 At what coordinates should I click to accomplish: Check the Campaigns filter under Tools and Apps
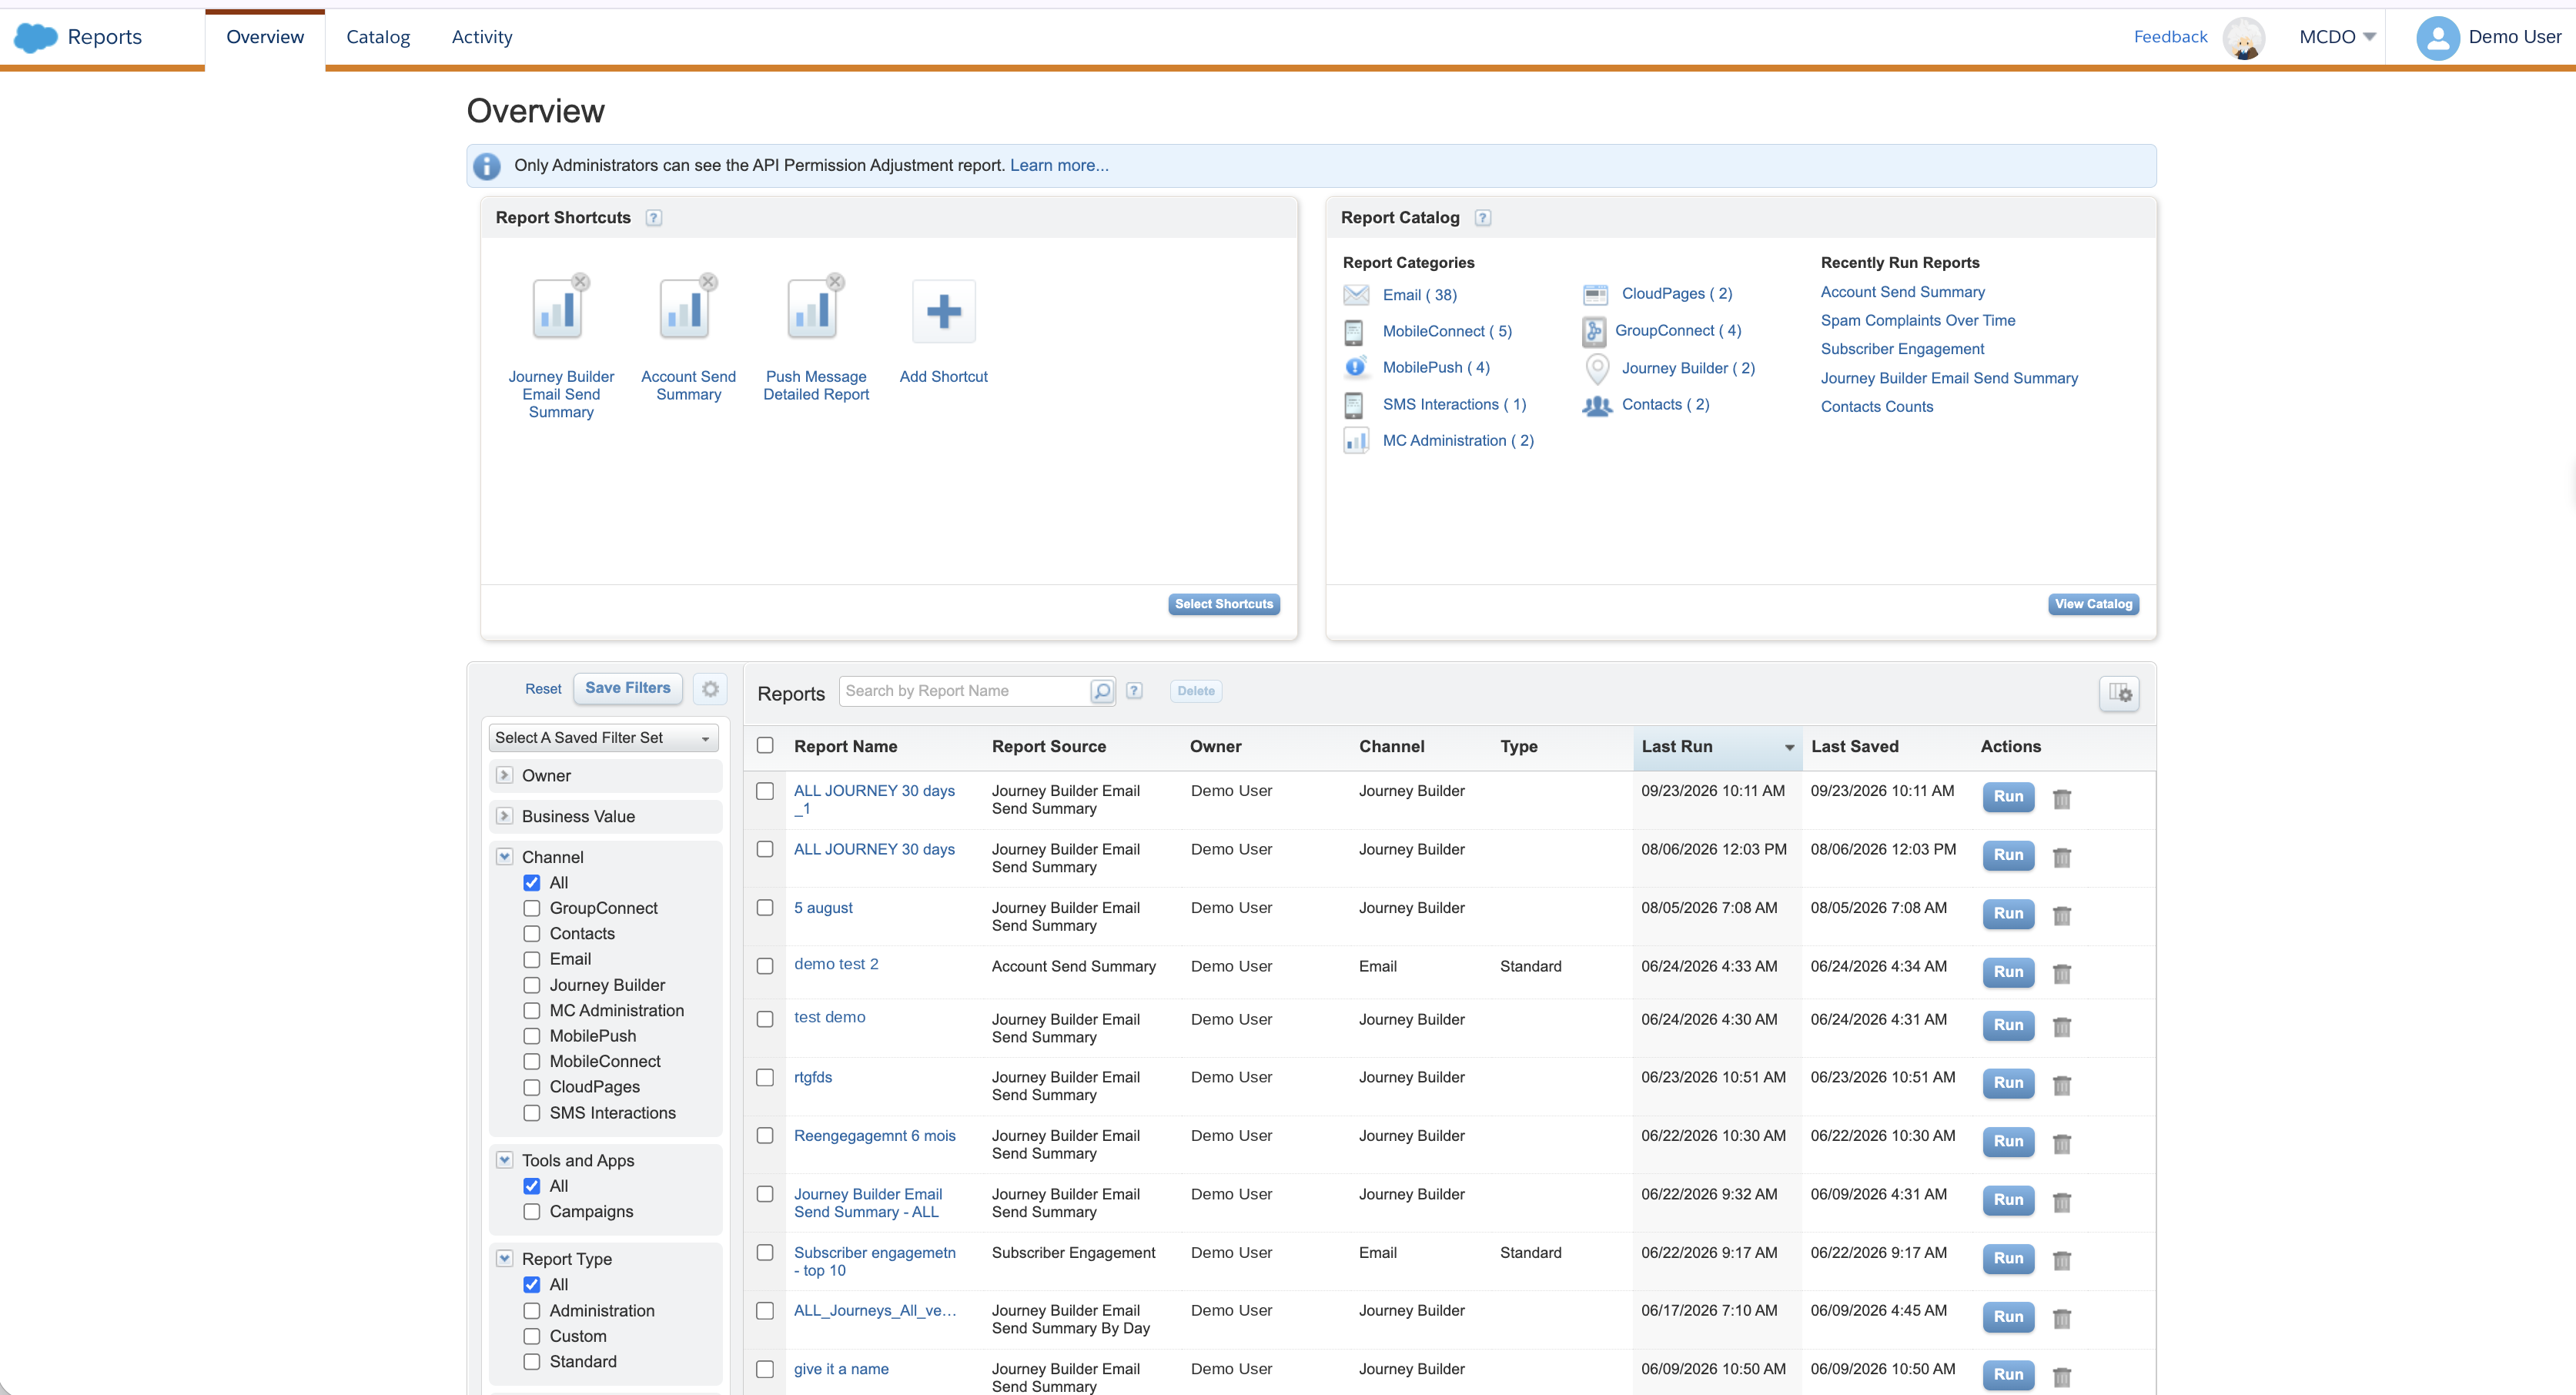click(532, 1212)
